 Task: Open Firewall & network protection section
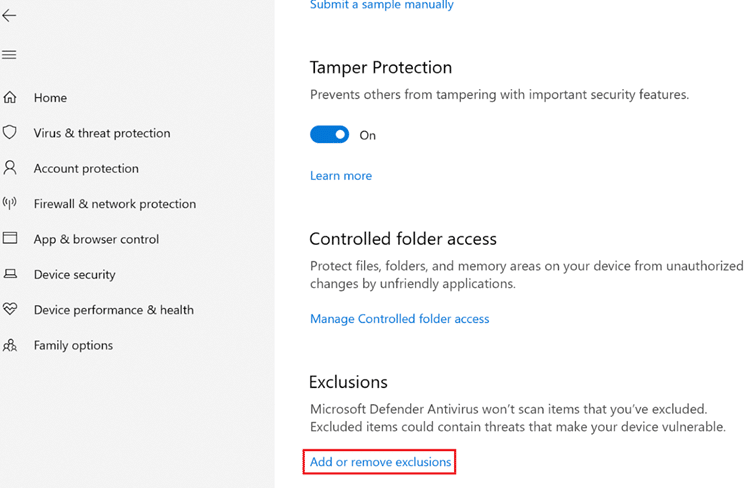click(115, 204)
